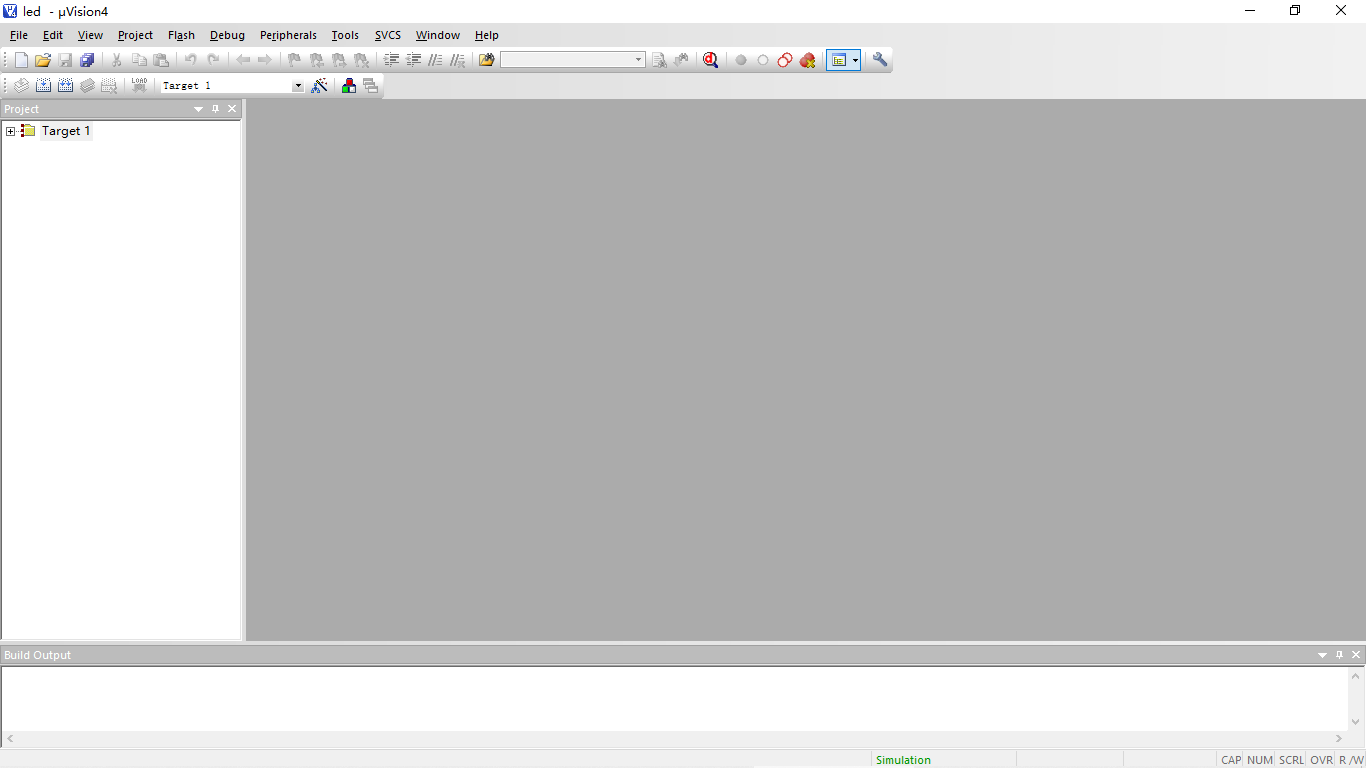Click the Incremental Find icon
Screen dimensions: 1366x768
(x=681, y=60)
